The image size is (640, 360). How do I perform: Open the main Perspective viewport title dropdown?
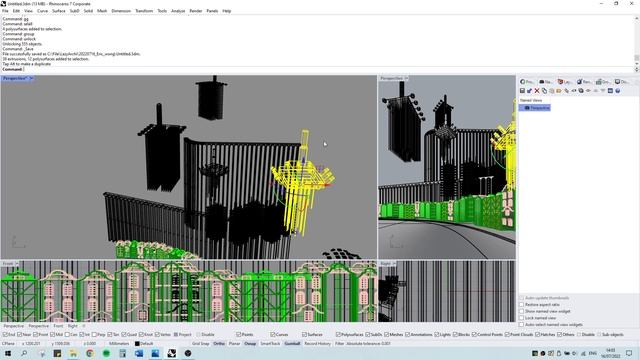(31, 78)
